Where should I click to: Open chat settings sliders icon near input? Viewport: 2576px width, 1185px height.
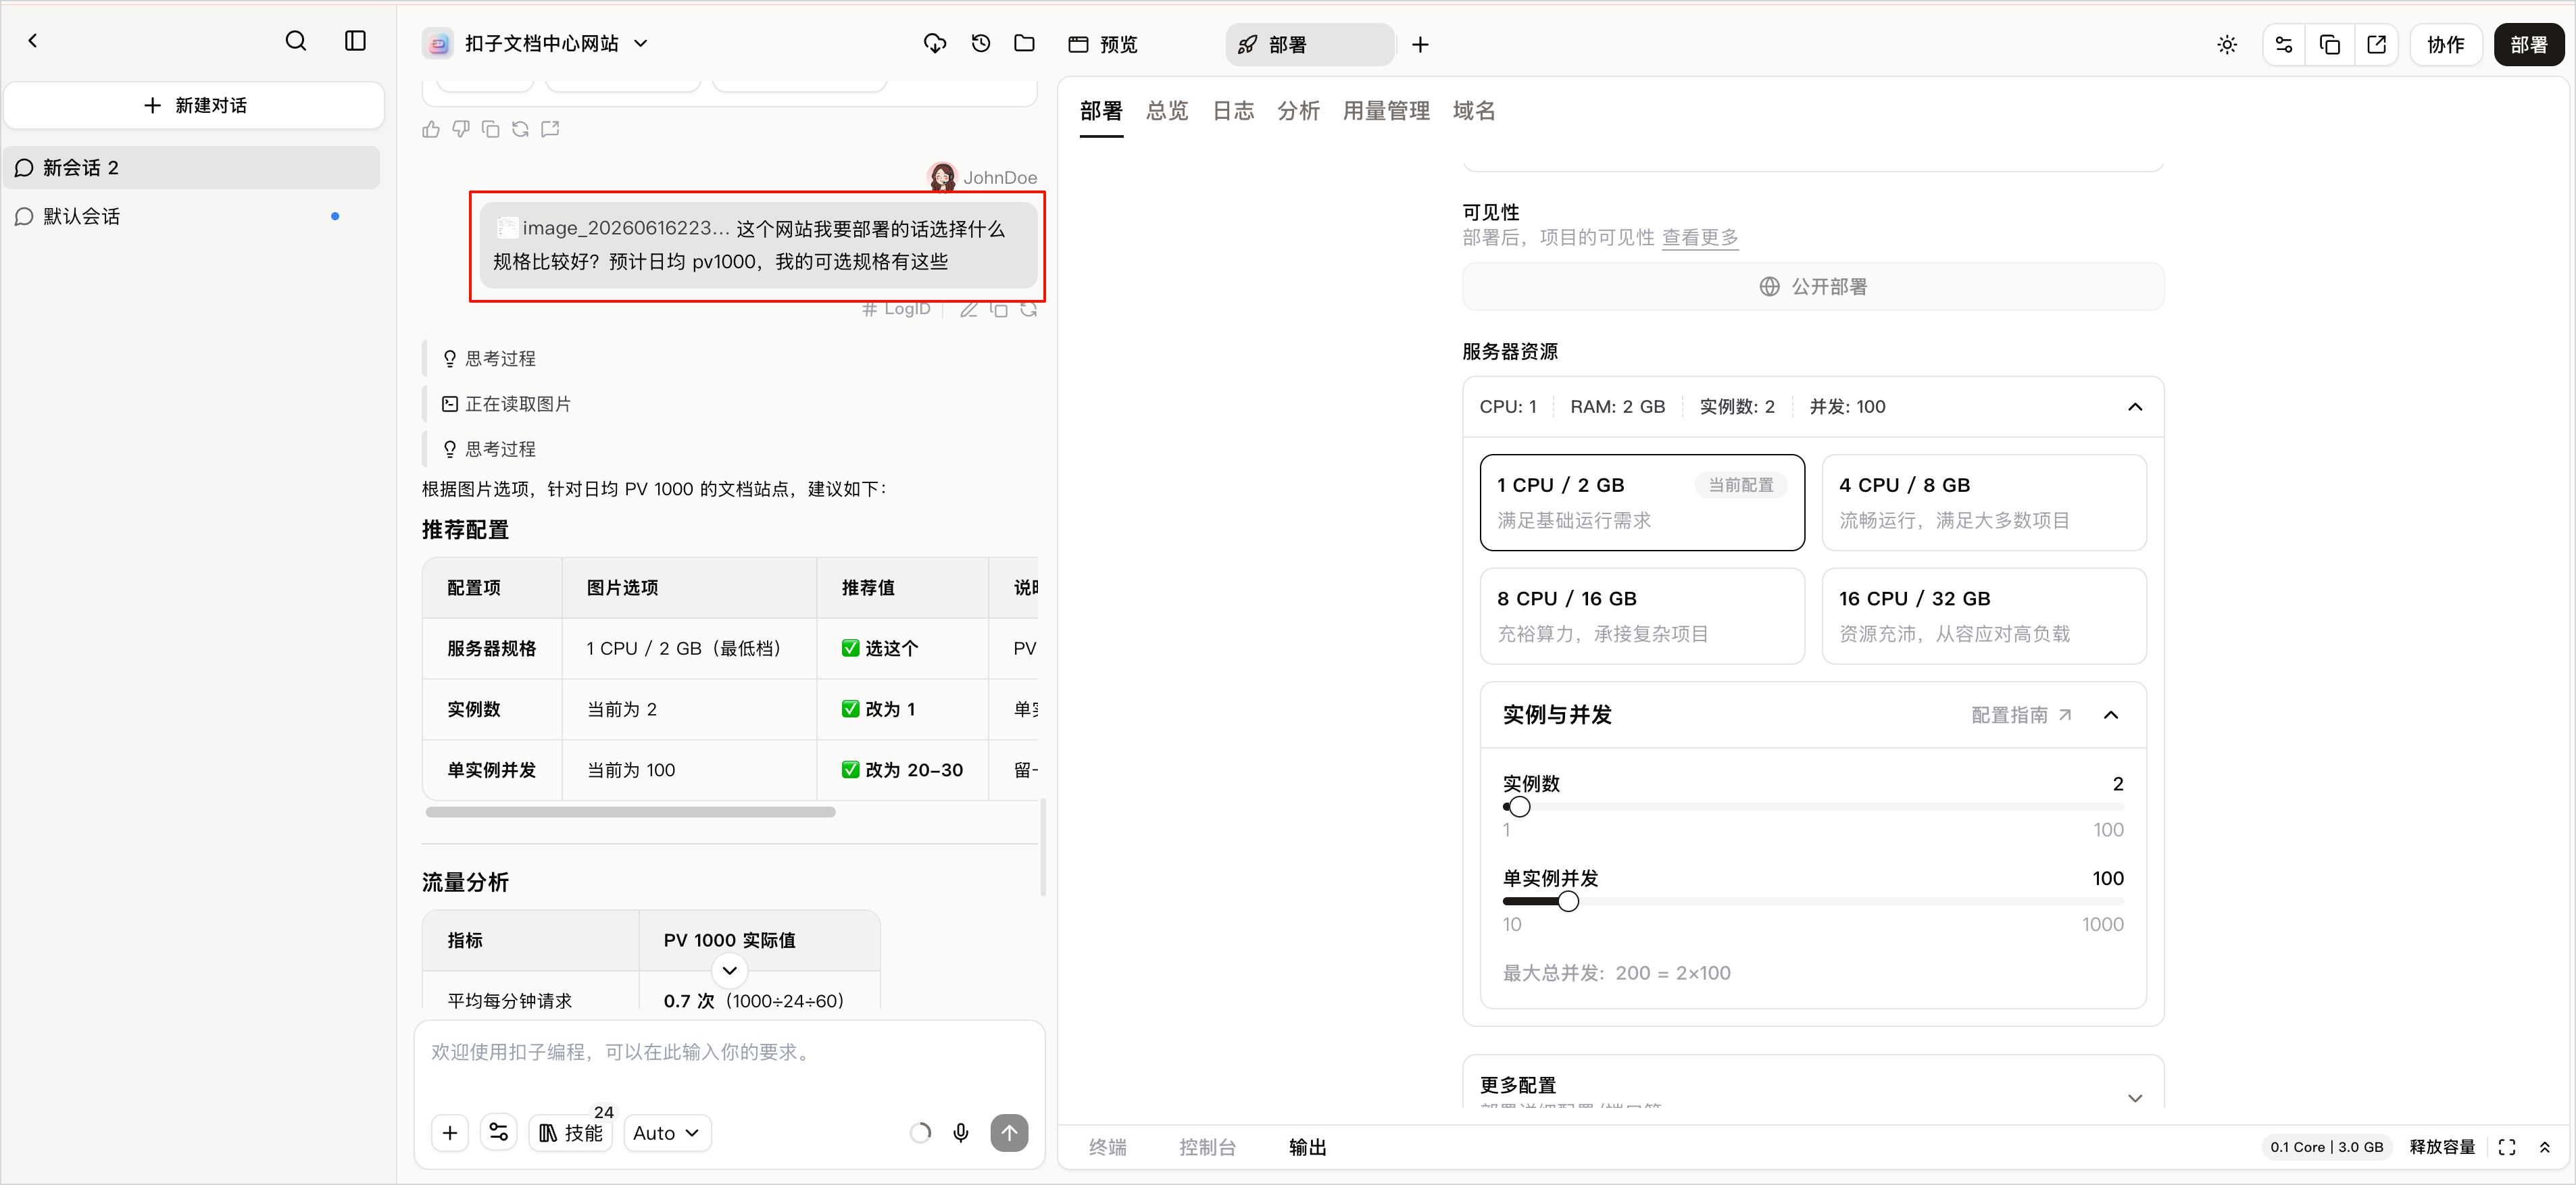pyautogui.click(x=498, y=1133)
